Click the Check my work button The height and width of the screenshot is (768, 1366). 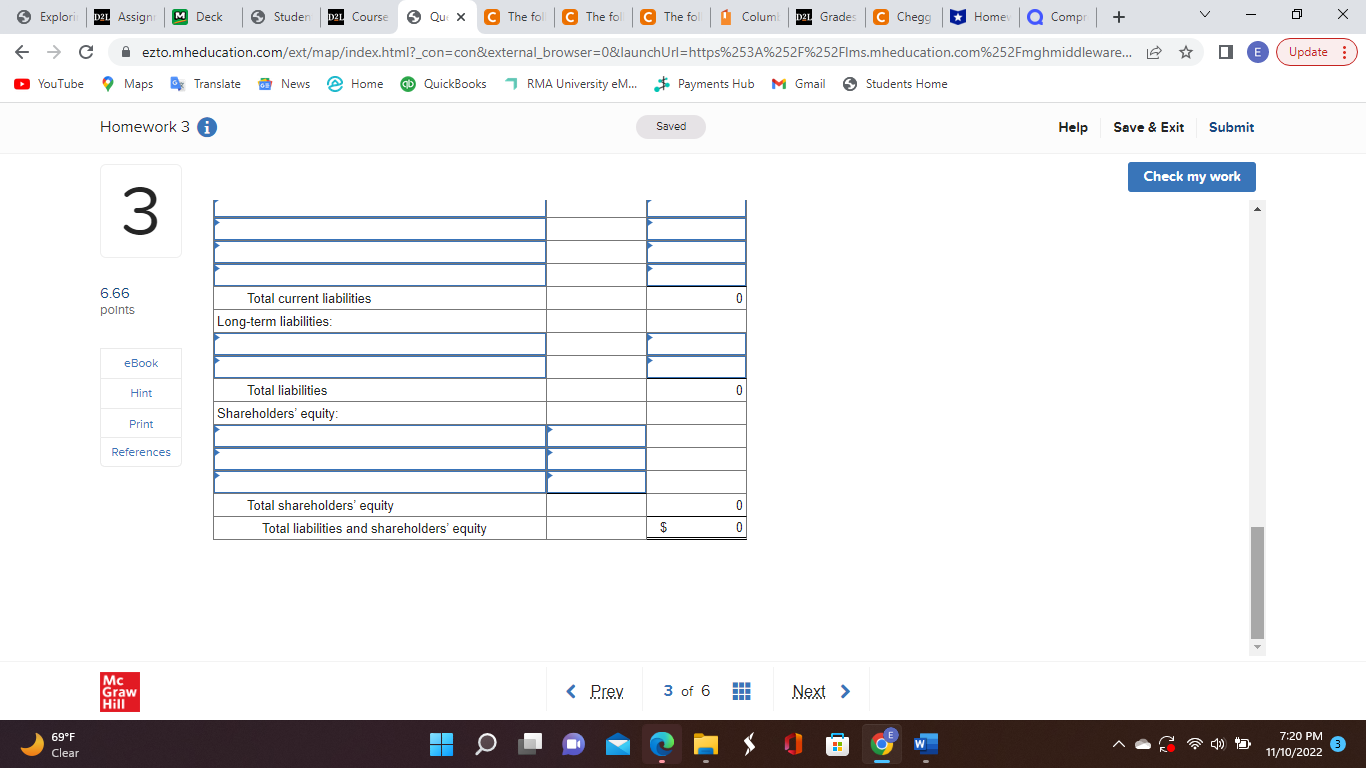pos(1191,176)
